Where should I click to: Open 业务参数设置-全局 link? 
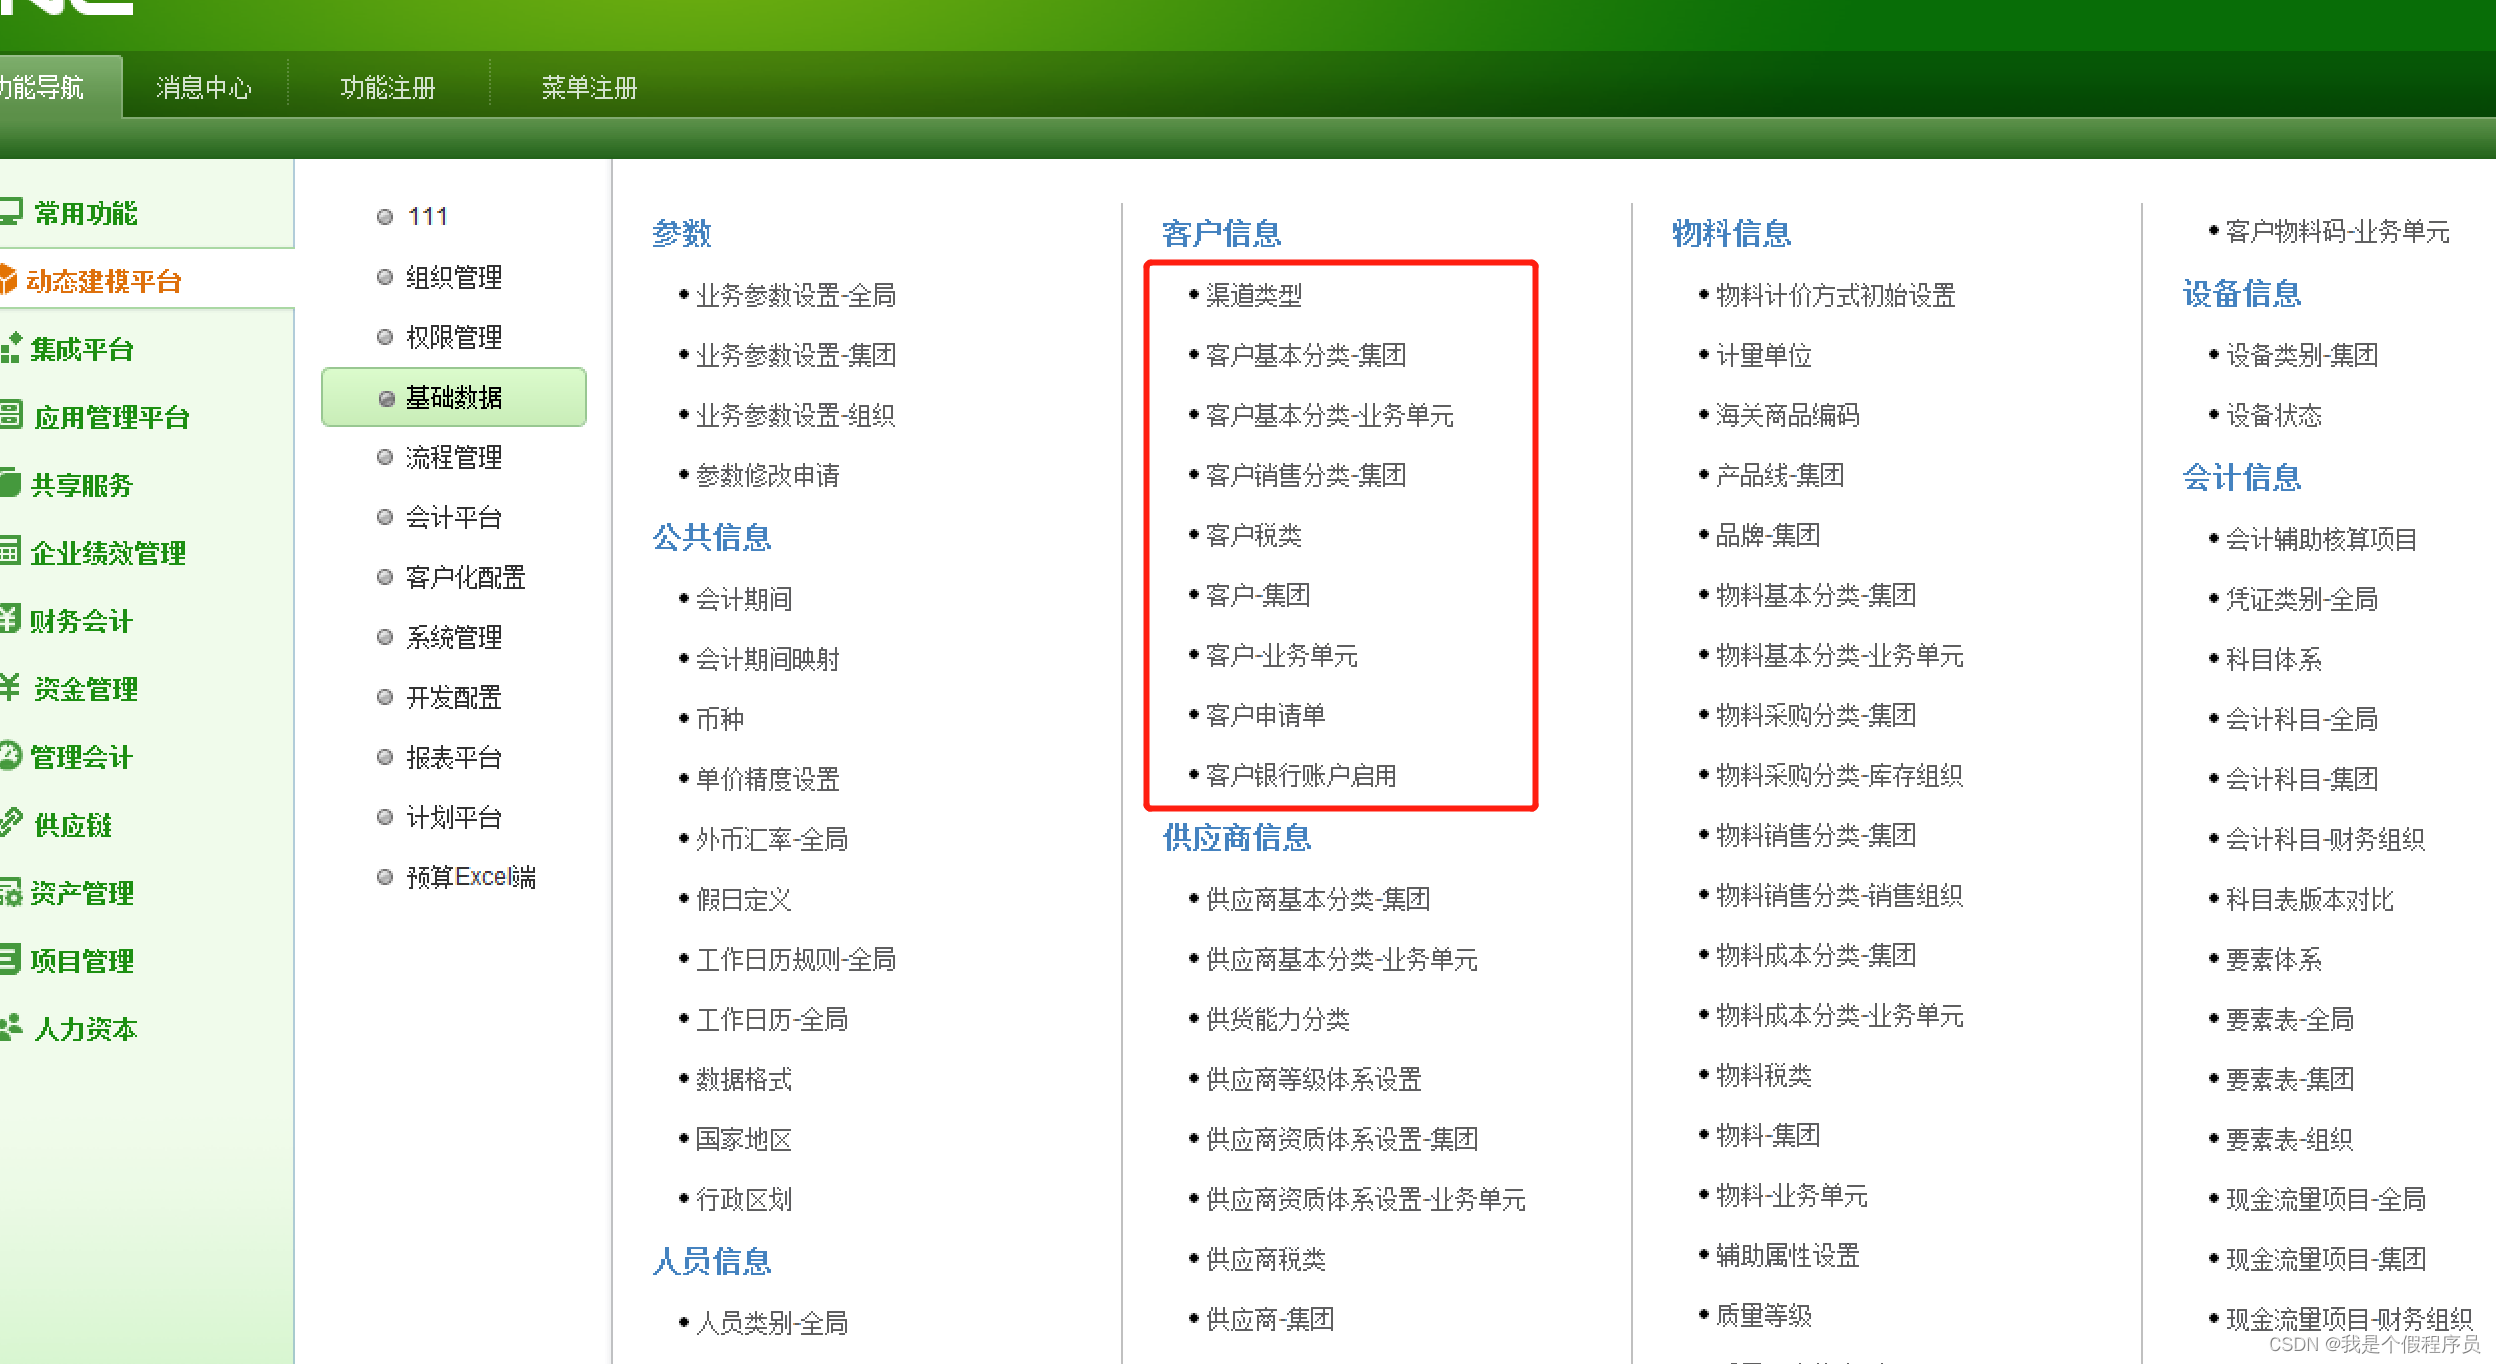coord(796,295)
